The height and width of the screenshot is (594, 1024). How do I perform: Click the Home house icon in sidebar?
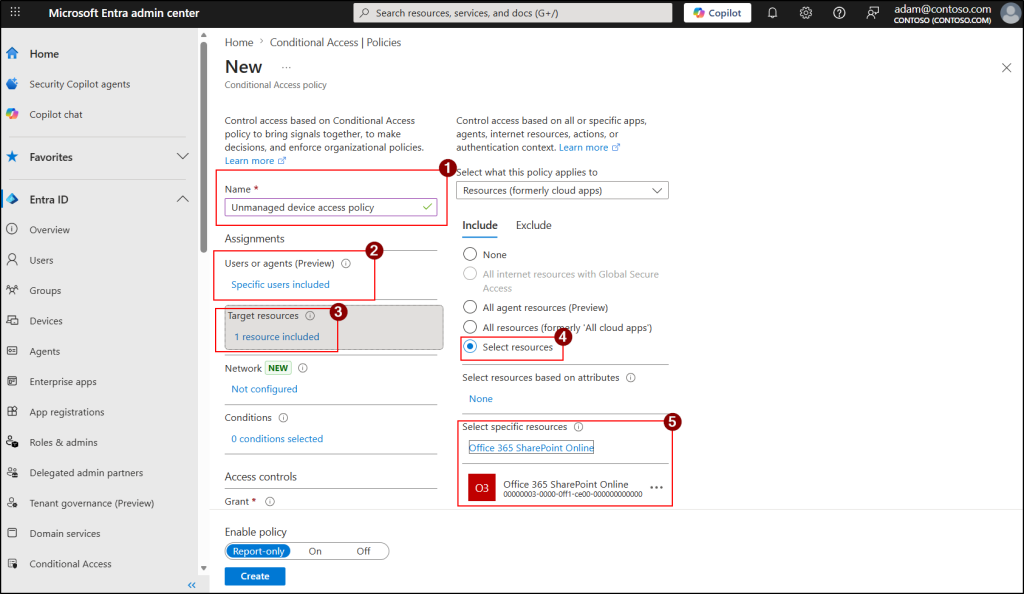coord(12,54)
